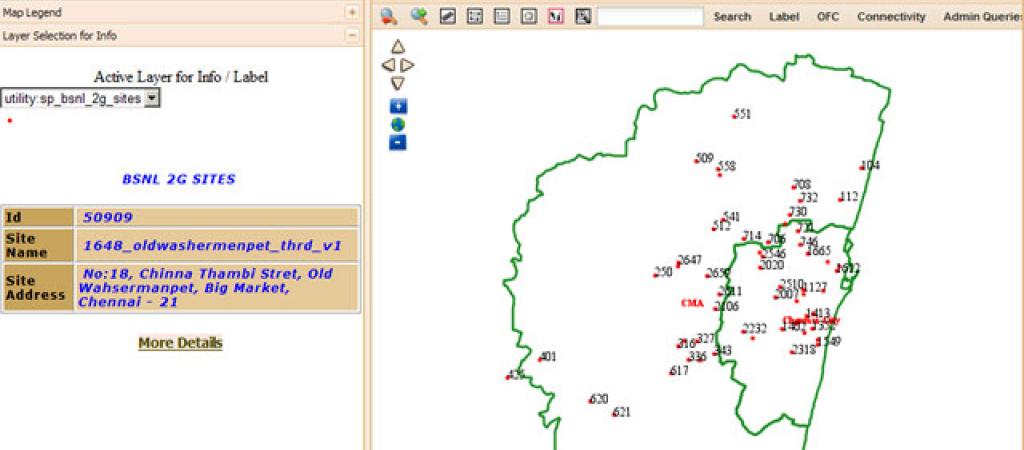Click the Layer Selection for Info header
Image resolution: width=1024 pixels, height=450 pixels.
point(59,35)
